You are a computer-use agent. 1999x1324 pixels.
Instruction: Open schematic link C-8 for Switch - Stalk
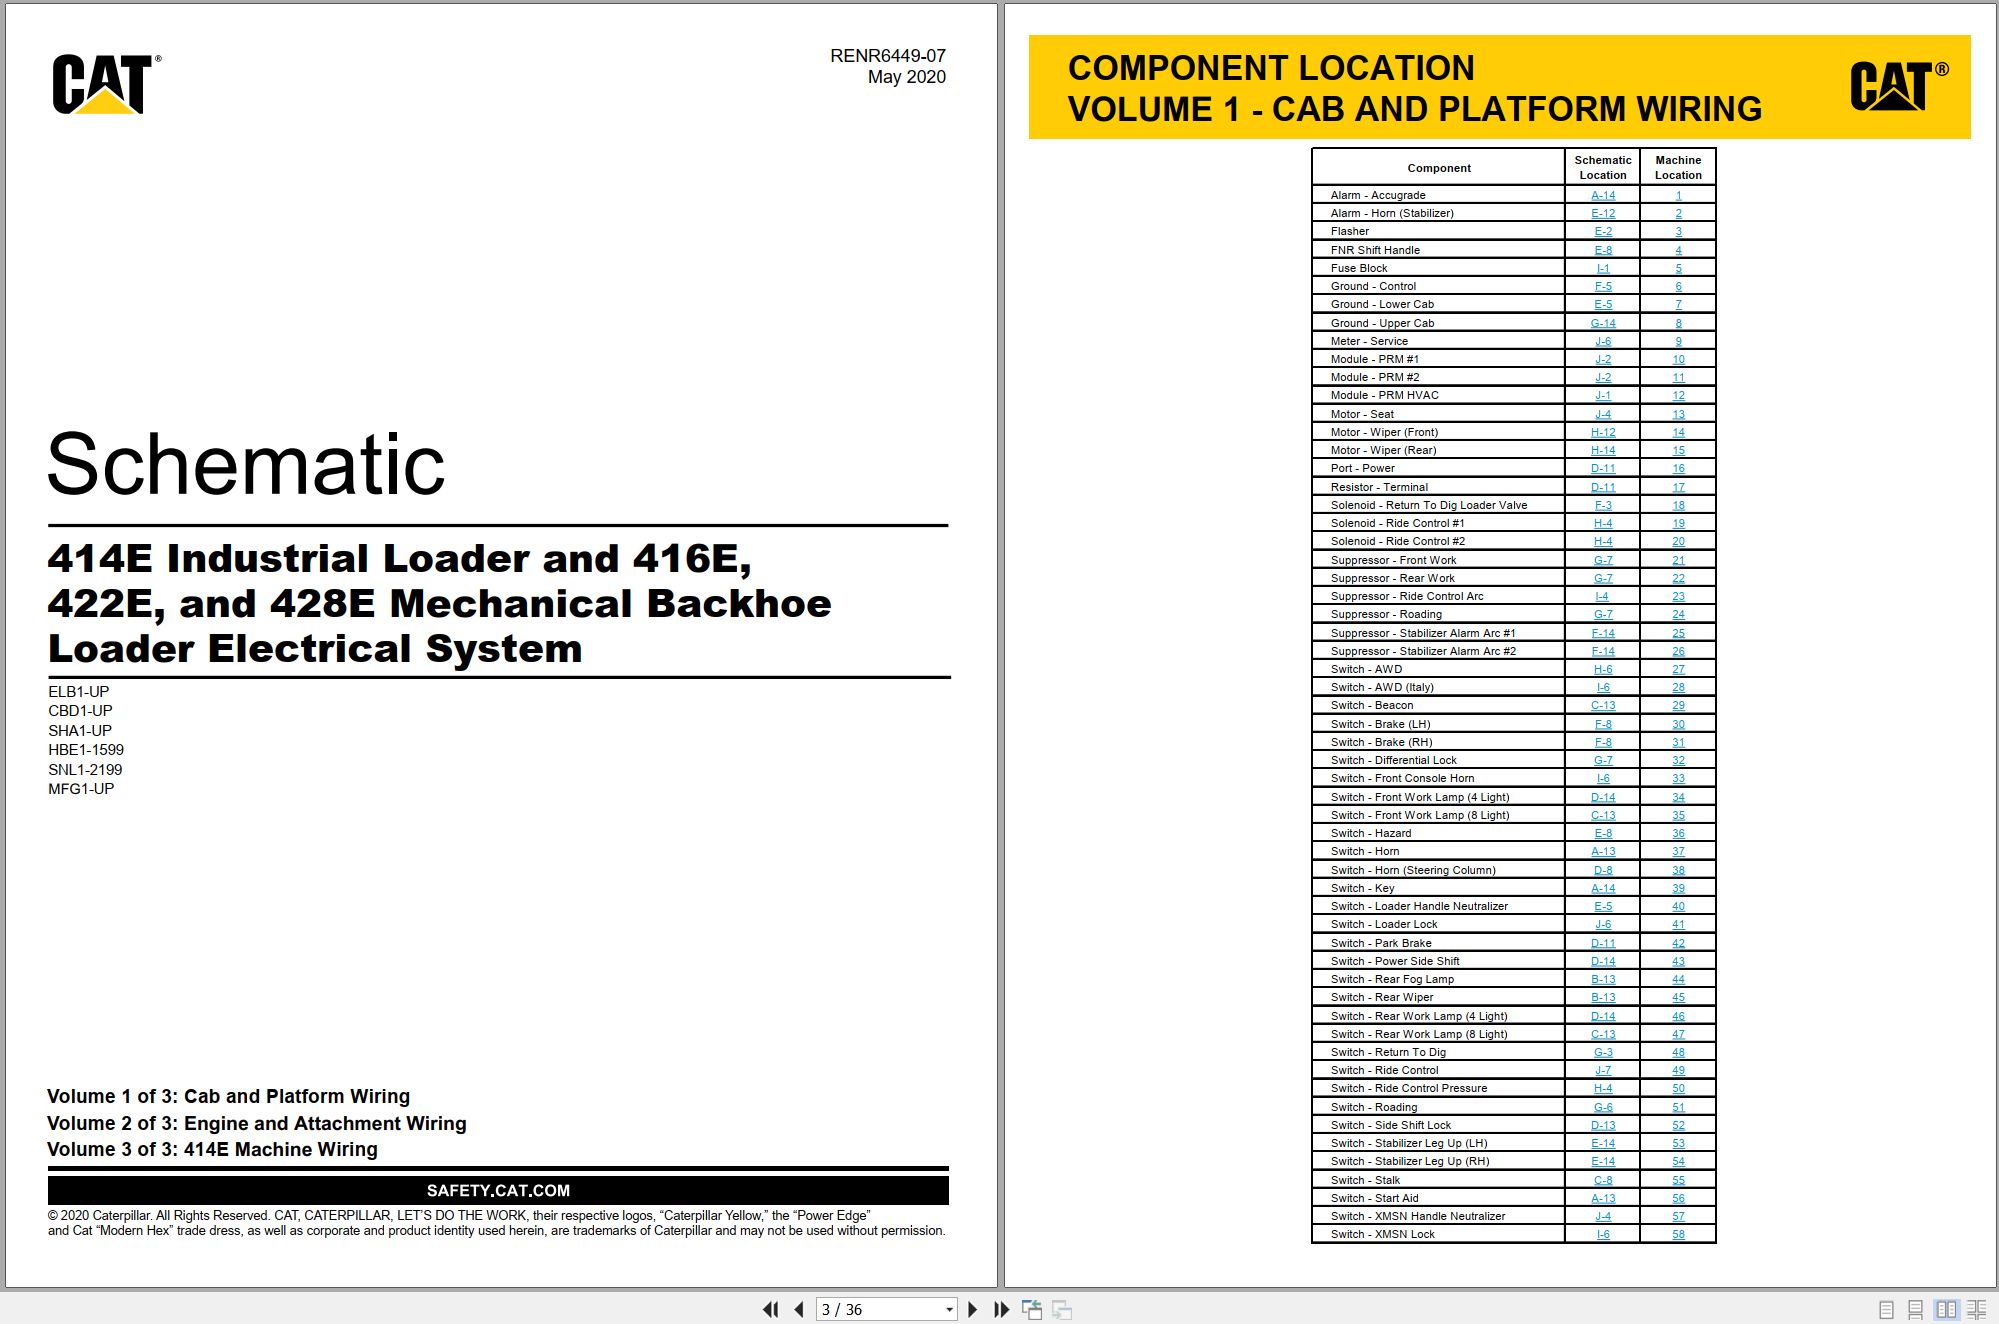(x=1603, y=1180)
